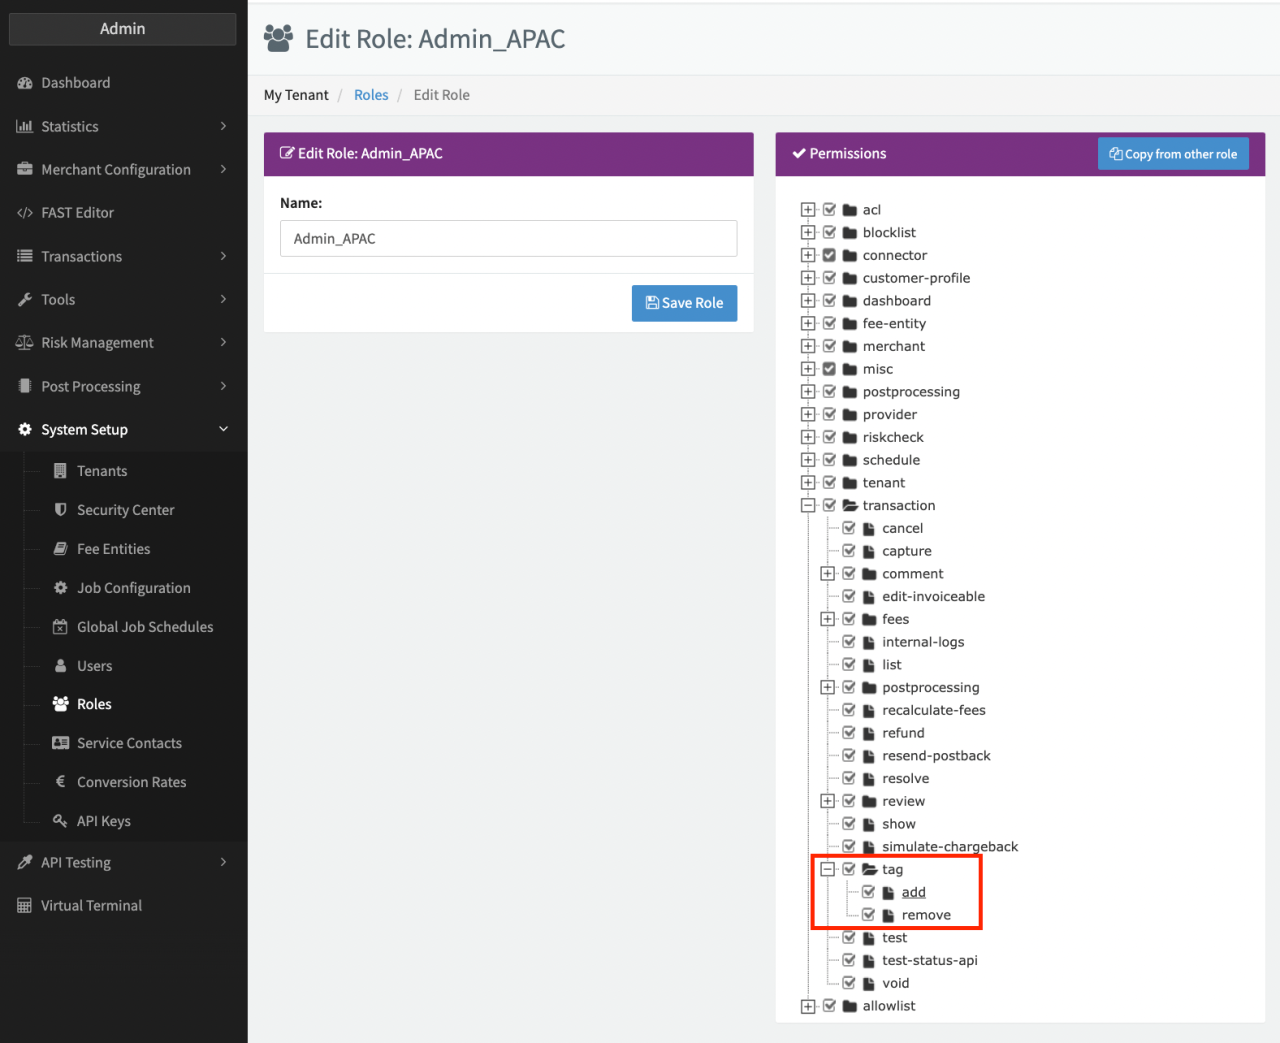Toggle the tag remove permission checkbox
1280x1043 pixels.
[868, 915]
